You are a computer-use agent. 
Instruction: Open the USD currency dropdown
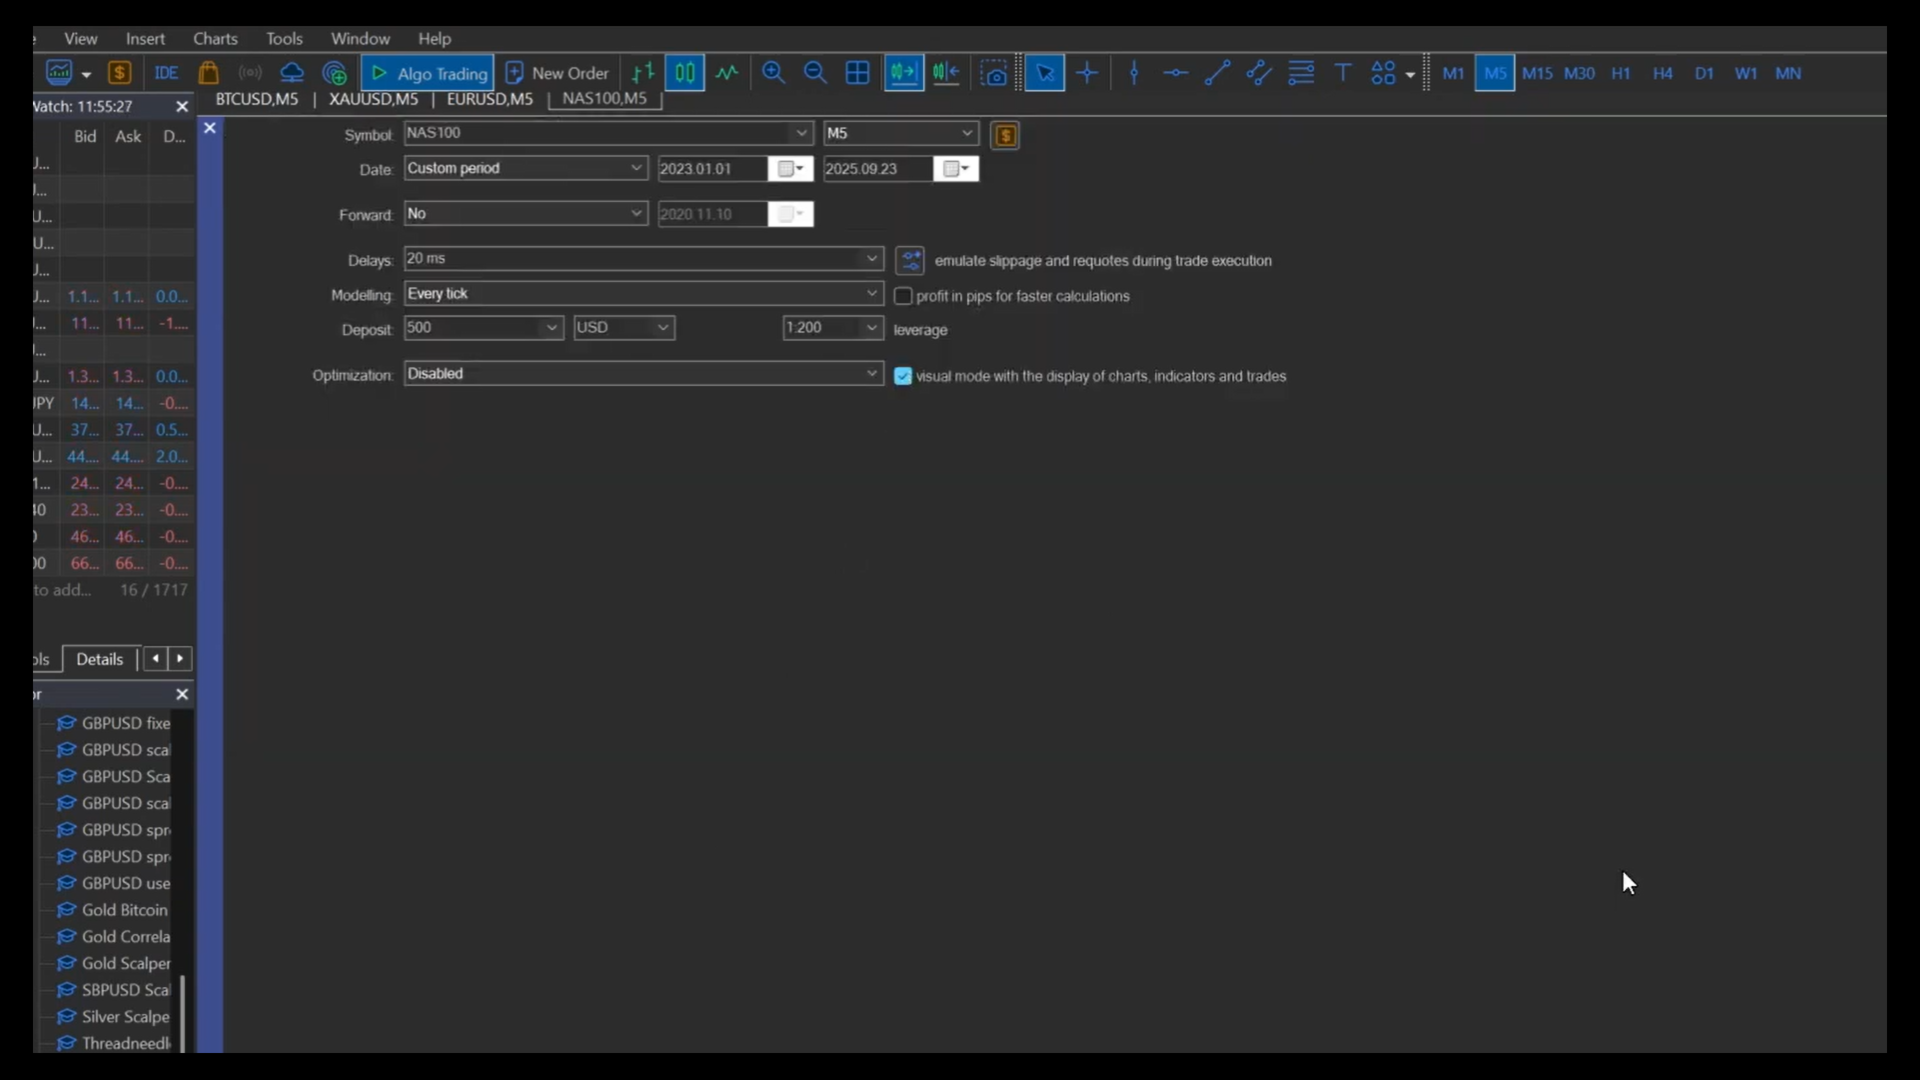click(x=624, y=328)
